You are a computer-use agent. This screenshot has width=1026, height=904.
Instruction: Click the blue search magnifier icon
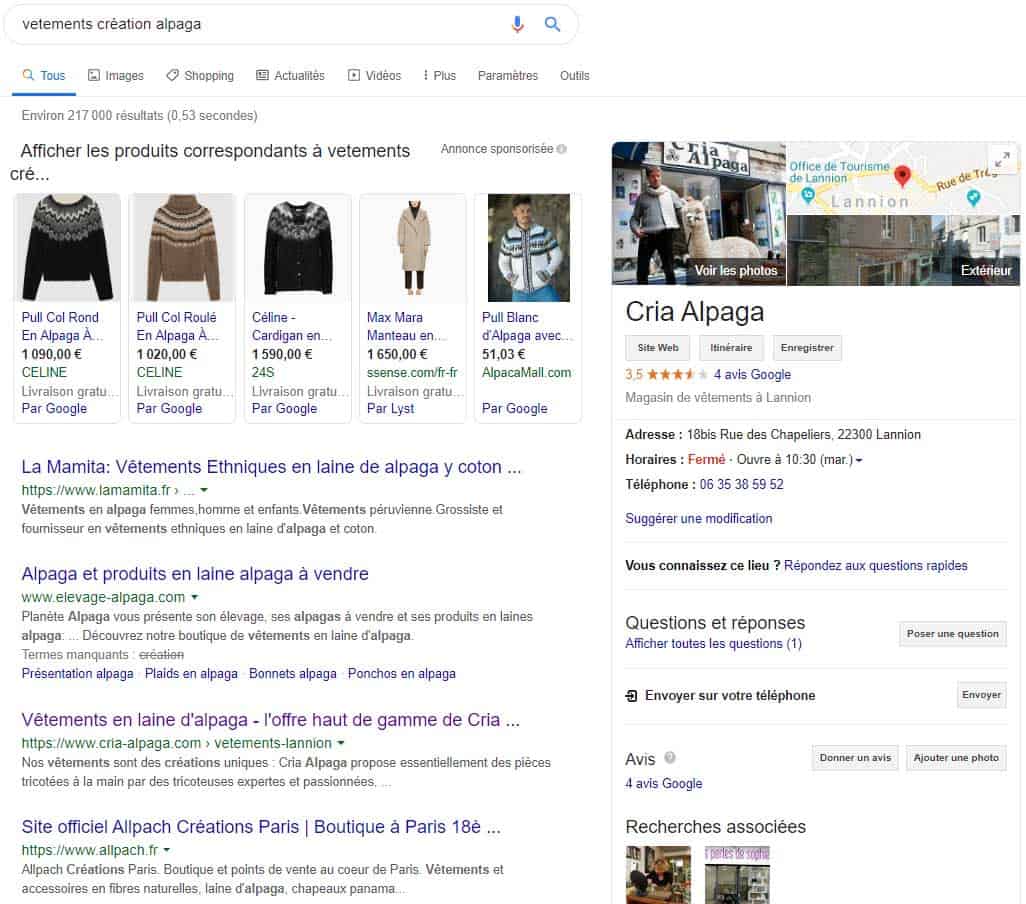(x=552, y=24)
